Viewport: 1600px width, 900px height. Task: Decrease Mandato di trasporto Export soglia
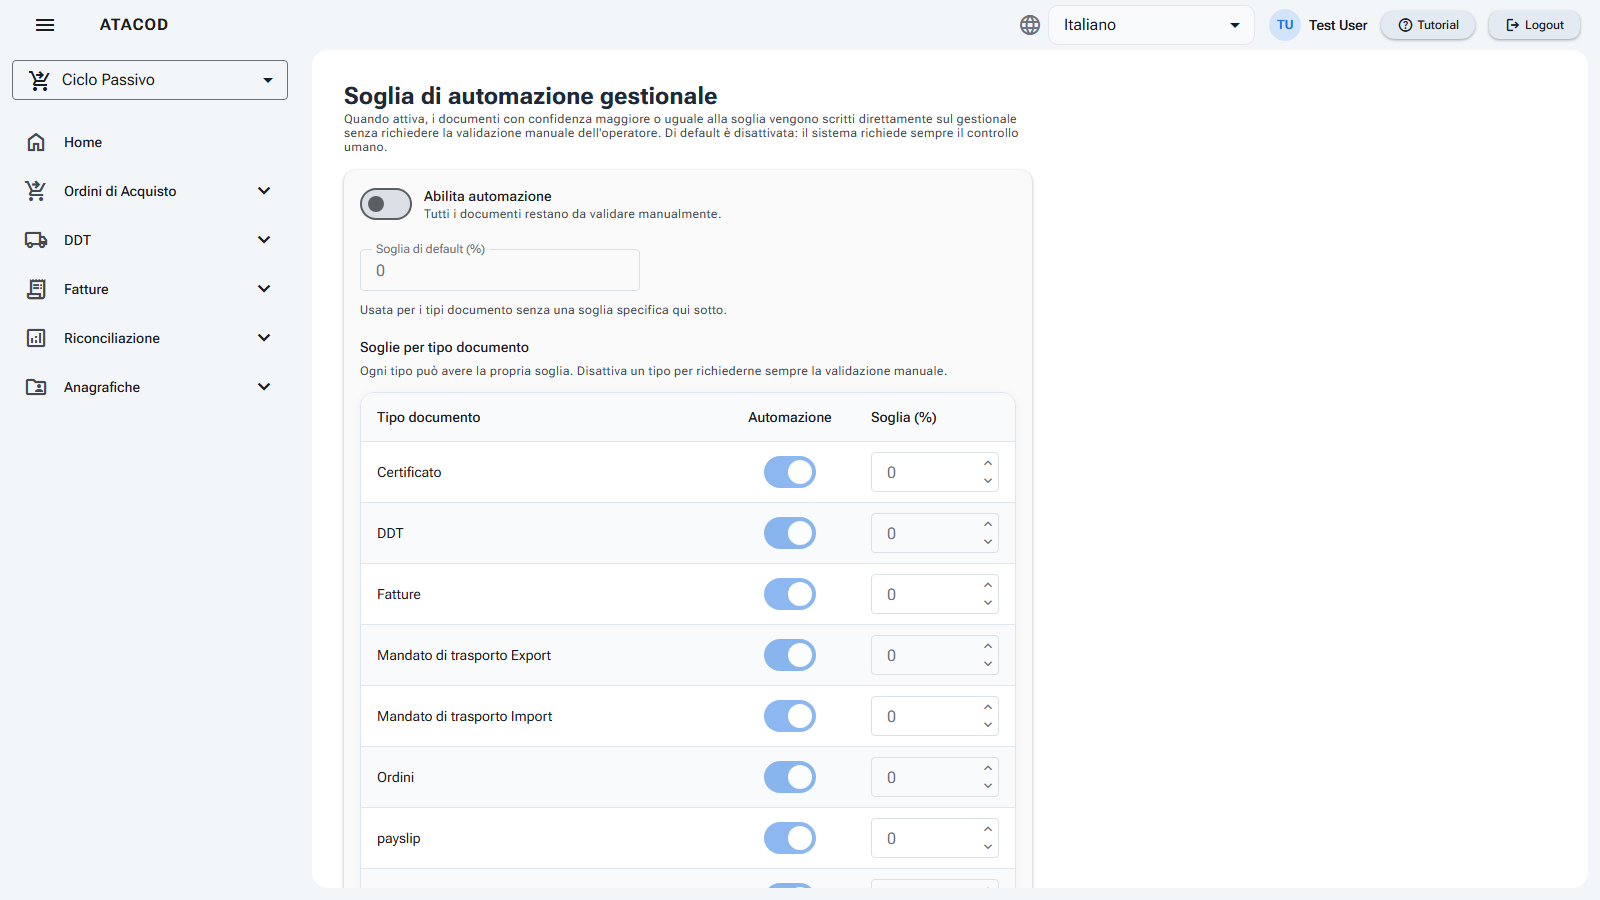988,664
